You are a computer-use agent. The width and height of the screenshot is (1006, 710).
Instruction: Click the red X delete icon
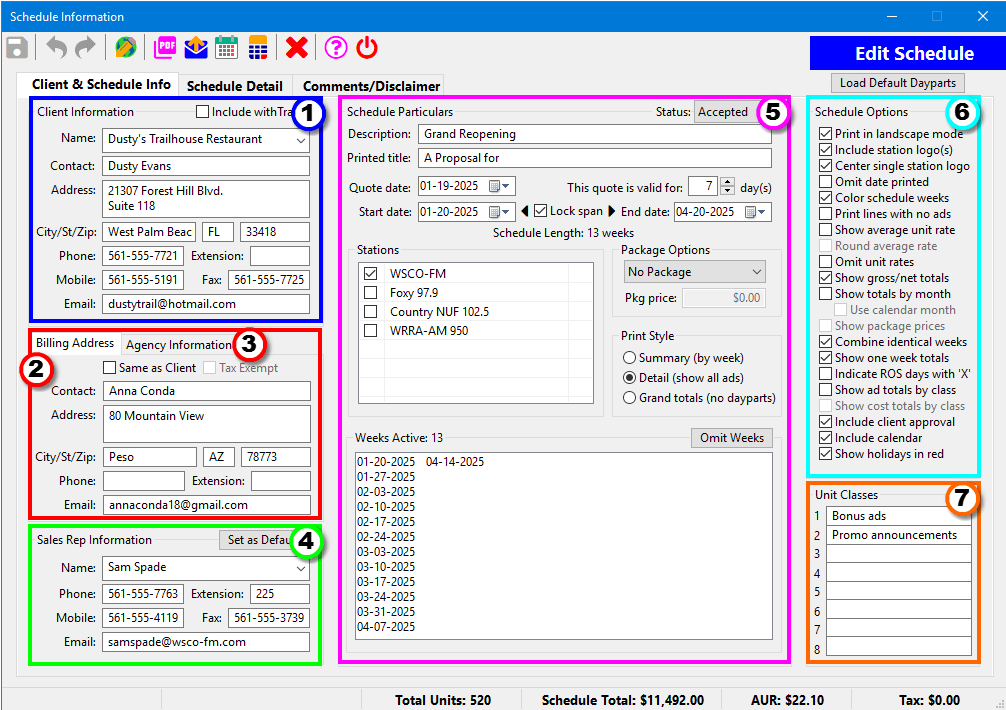(x=296, y=48)
